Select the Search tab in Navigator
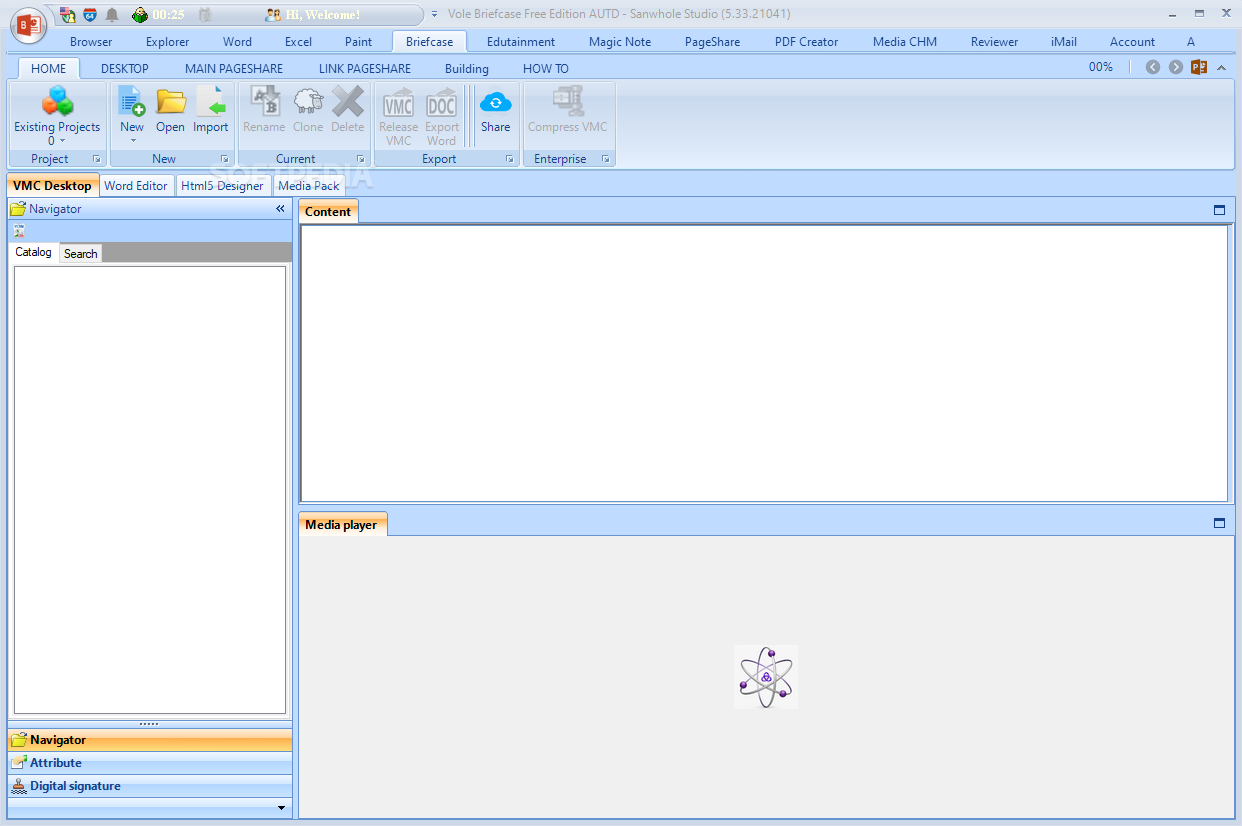The width and height of the screenshot is (1242, 826). tap(81, 254)
